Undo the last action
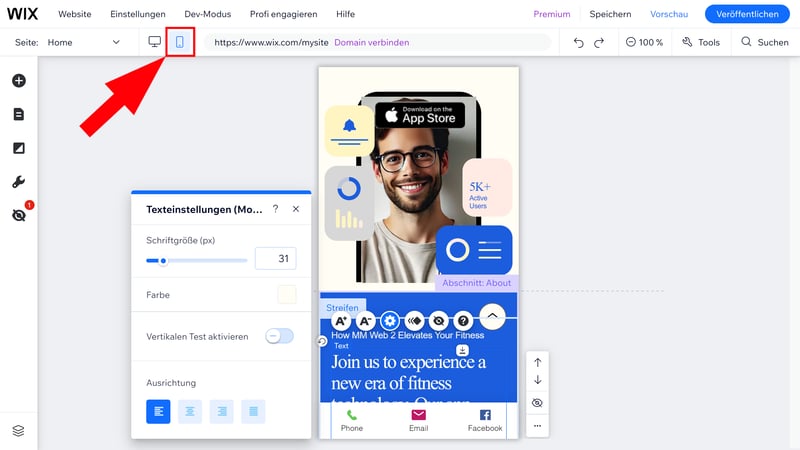800x450 pixels. 578,42
